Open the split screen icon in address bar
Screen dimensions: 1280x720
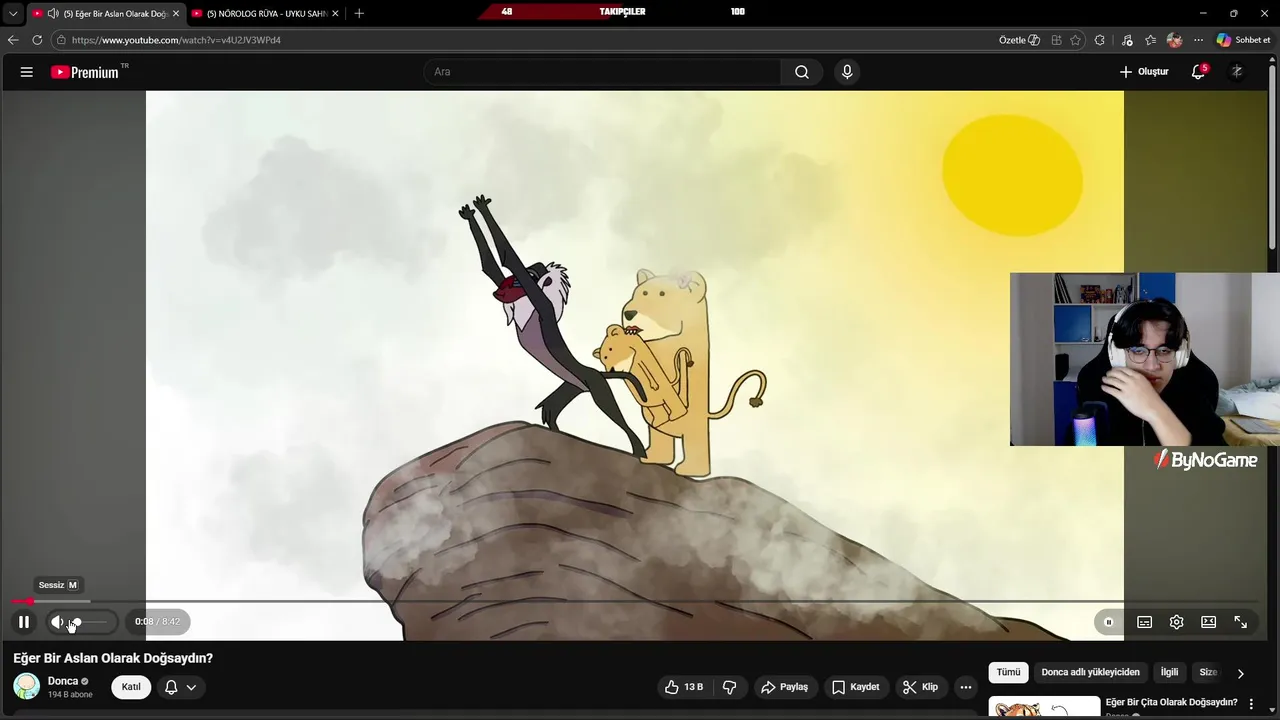pos(1056,40)
